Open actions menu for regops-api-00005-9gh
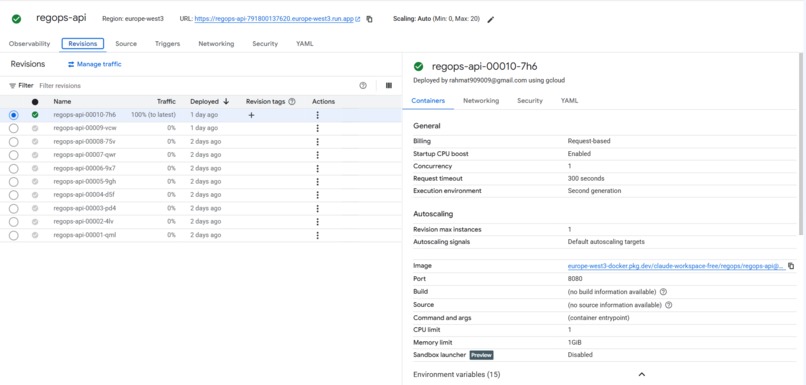Viewport: 806px width, 385px height. point(317,181)
